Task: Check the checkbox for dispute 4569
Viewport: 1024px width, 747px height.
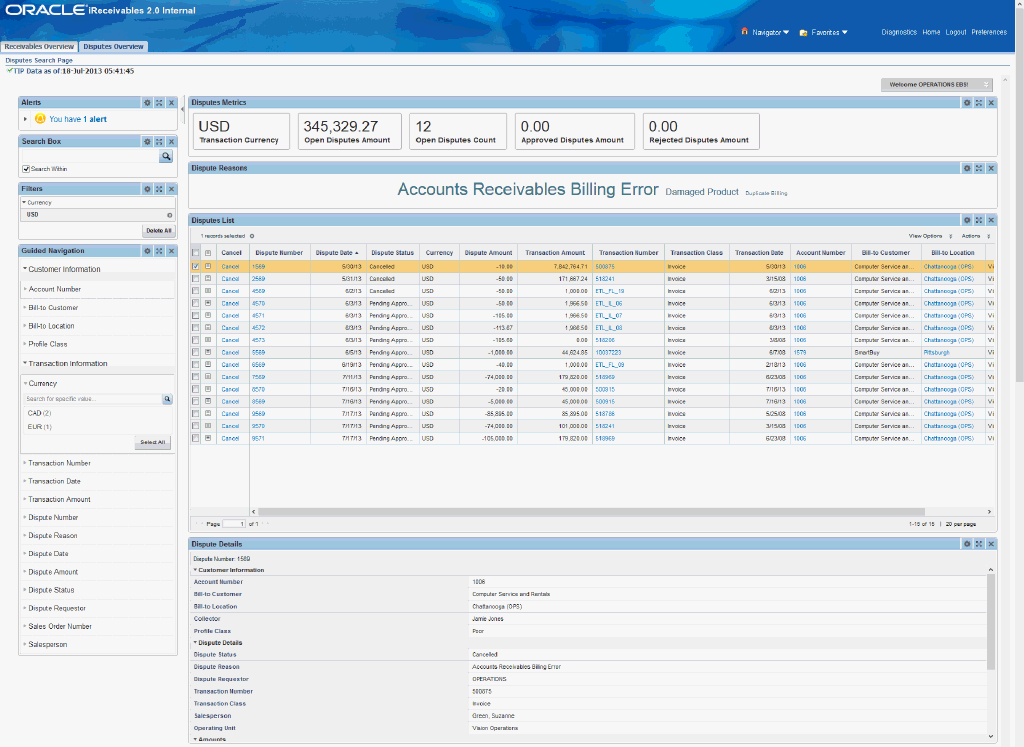Action: tap(195, 291)
